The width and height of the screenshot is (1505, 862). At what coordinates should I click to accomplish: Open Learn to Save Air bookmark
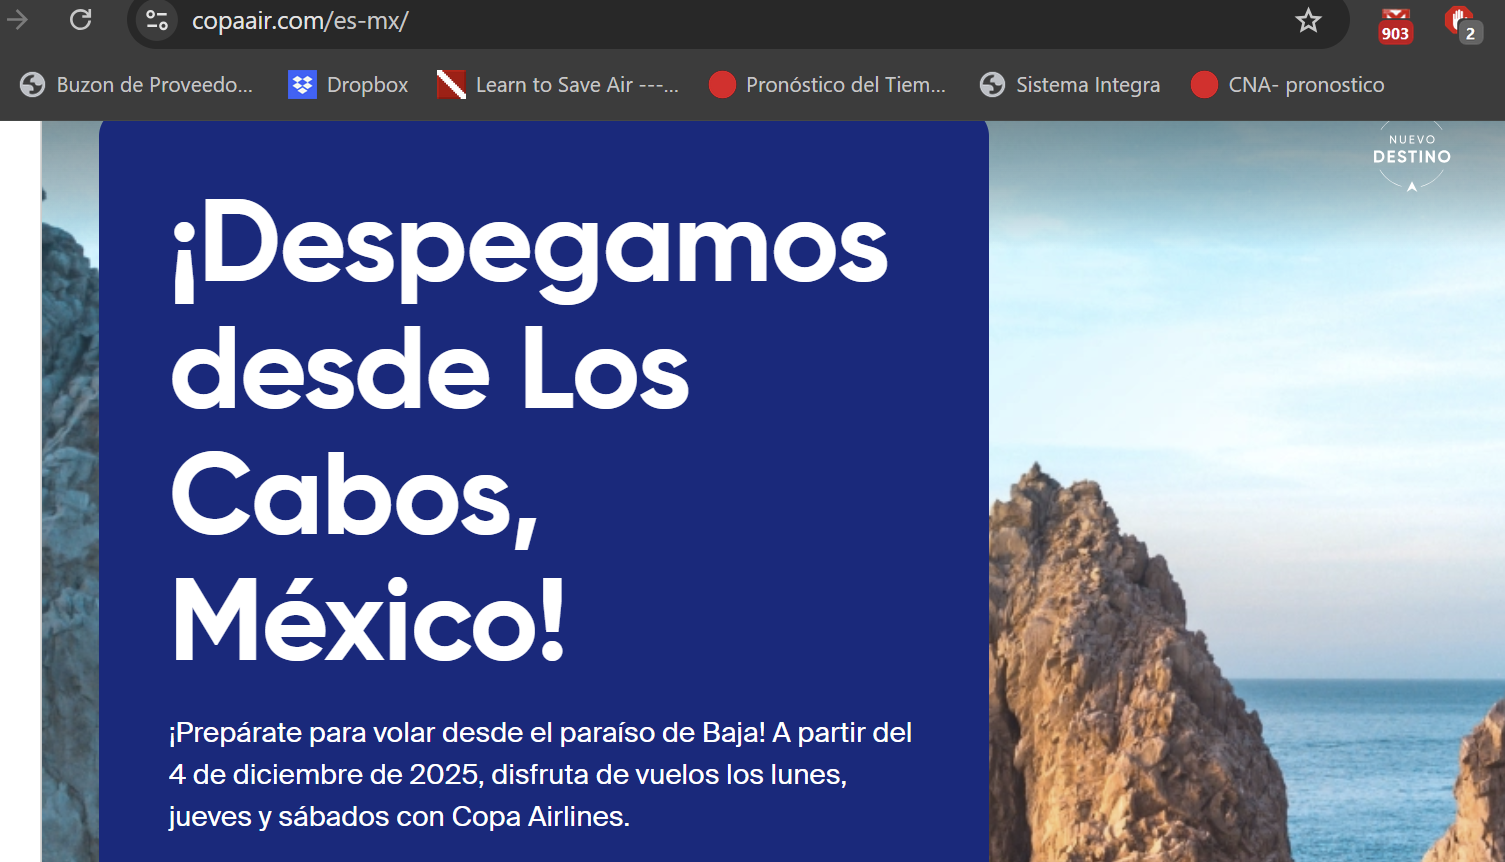pos(558,85)
